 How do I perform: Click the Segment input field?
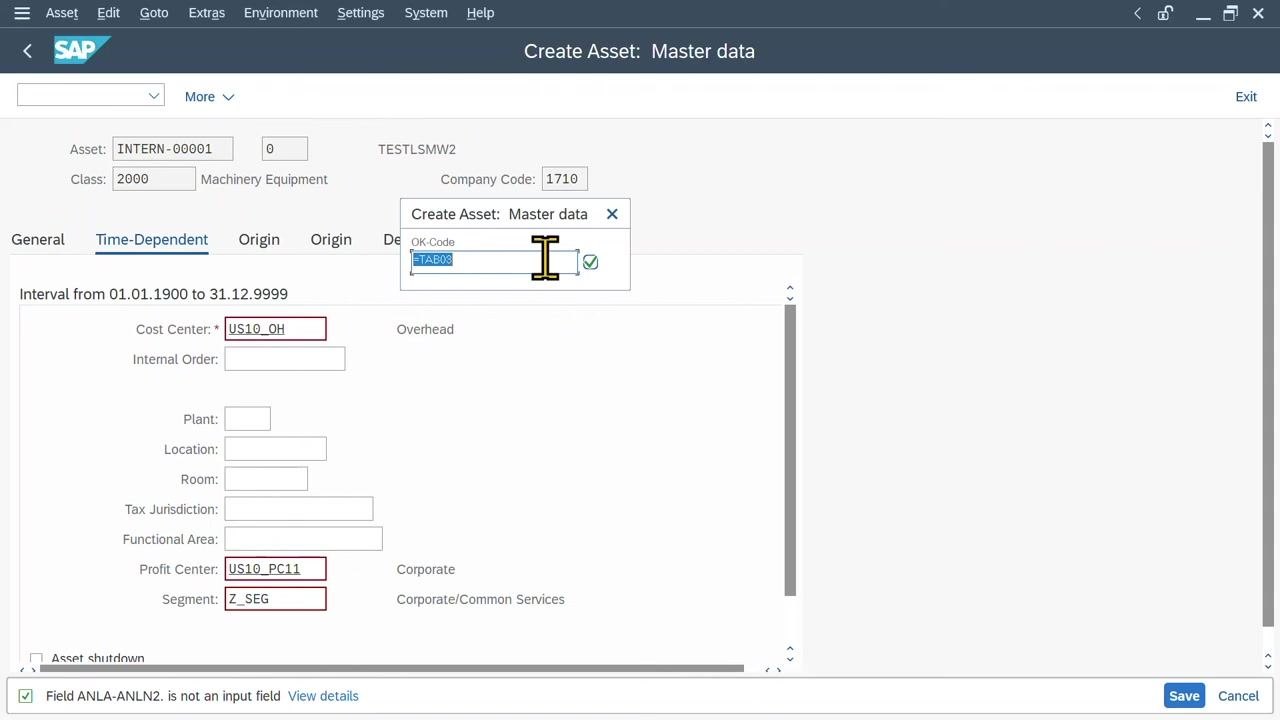[275, 599]
